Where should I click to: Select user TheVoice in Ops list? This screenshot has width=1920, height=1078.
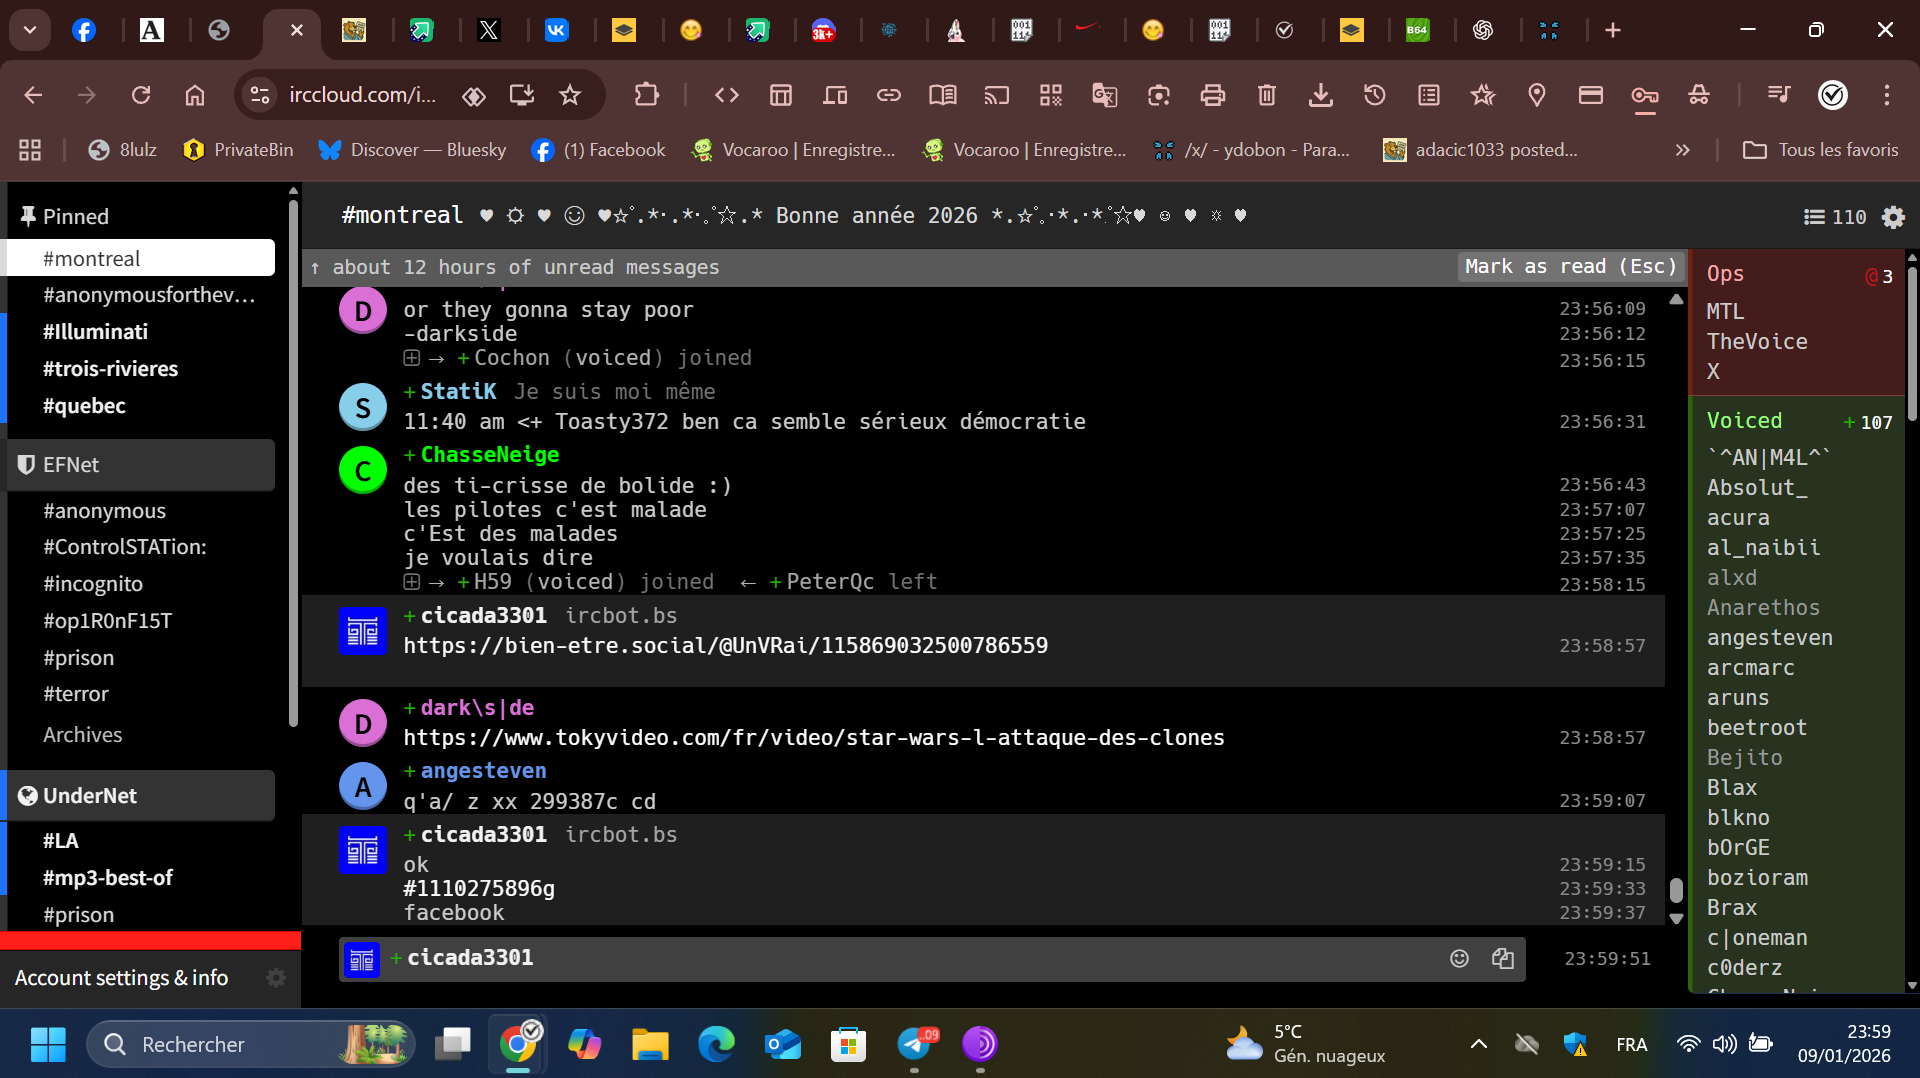[1757, 342]
